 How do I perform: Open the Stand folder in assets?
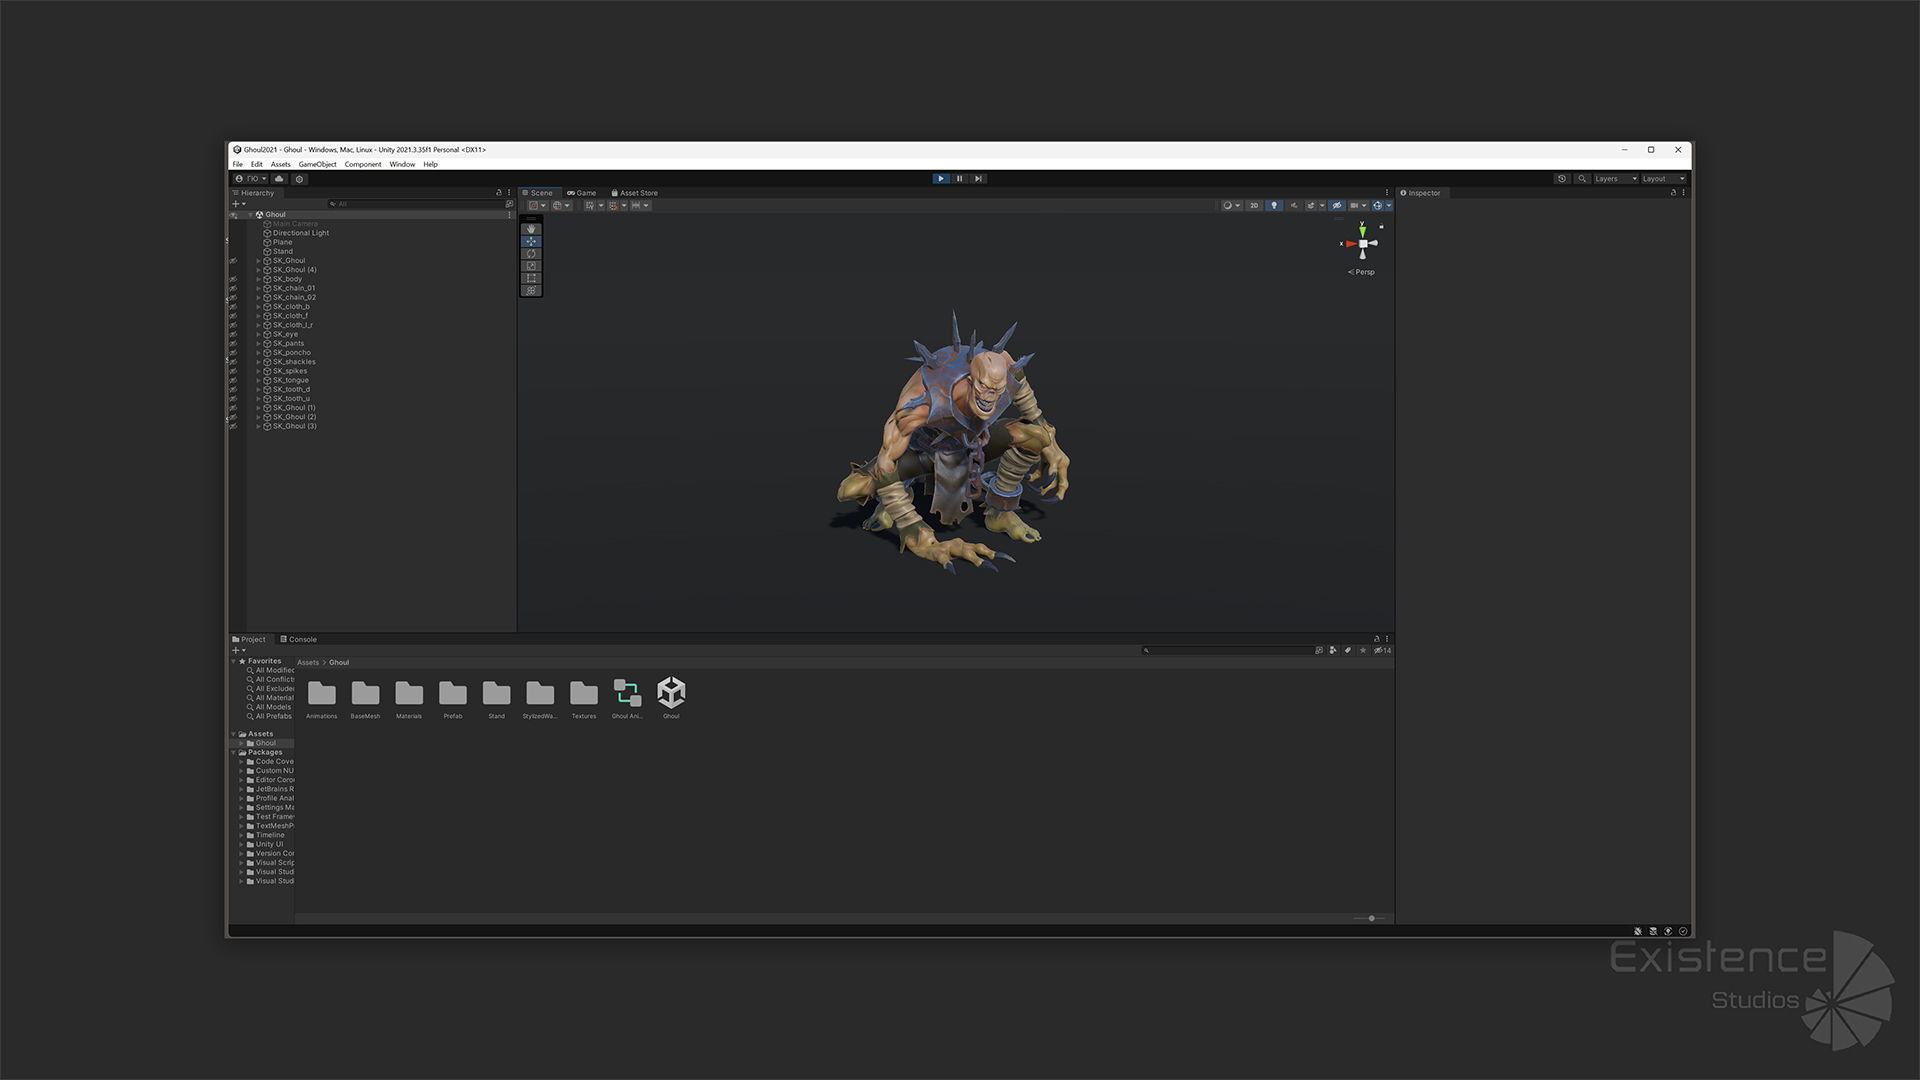(x=497, y=699)
